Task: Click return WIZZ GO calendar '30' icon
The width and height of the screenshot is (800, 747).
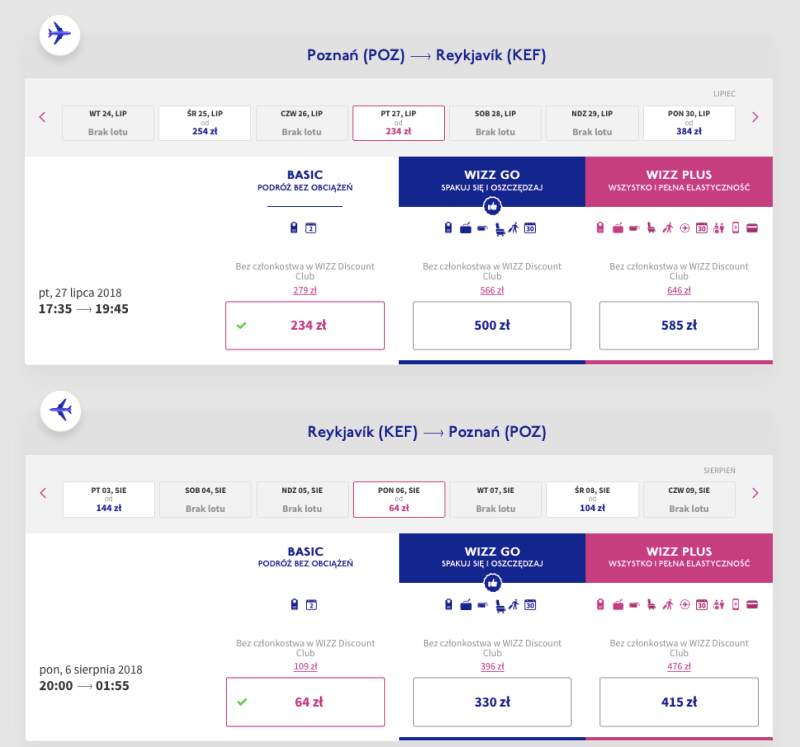Action: coord(531,605)
